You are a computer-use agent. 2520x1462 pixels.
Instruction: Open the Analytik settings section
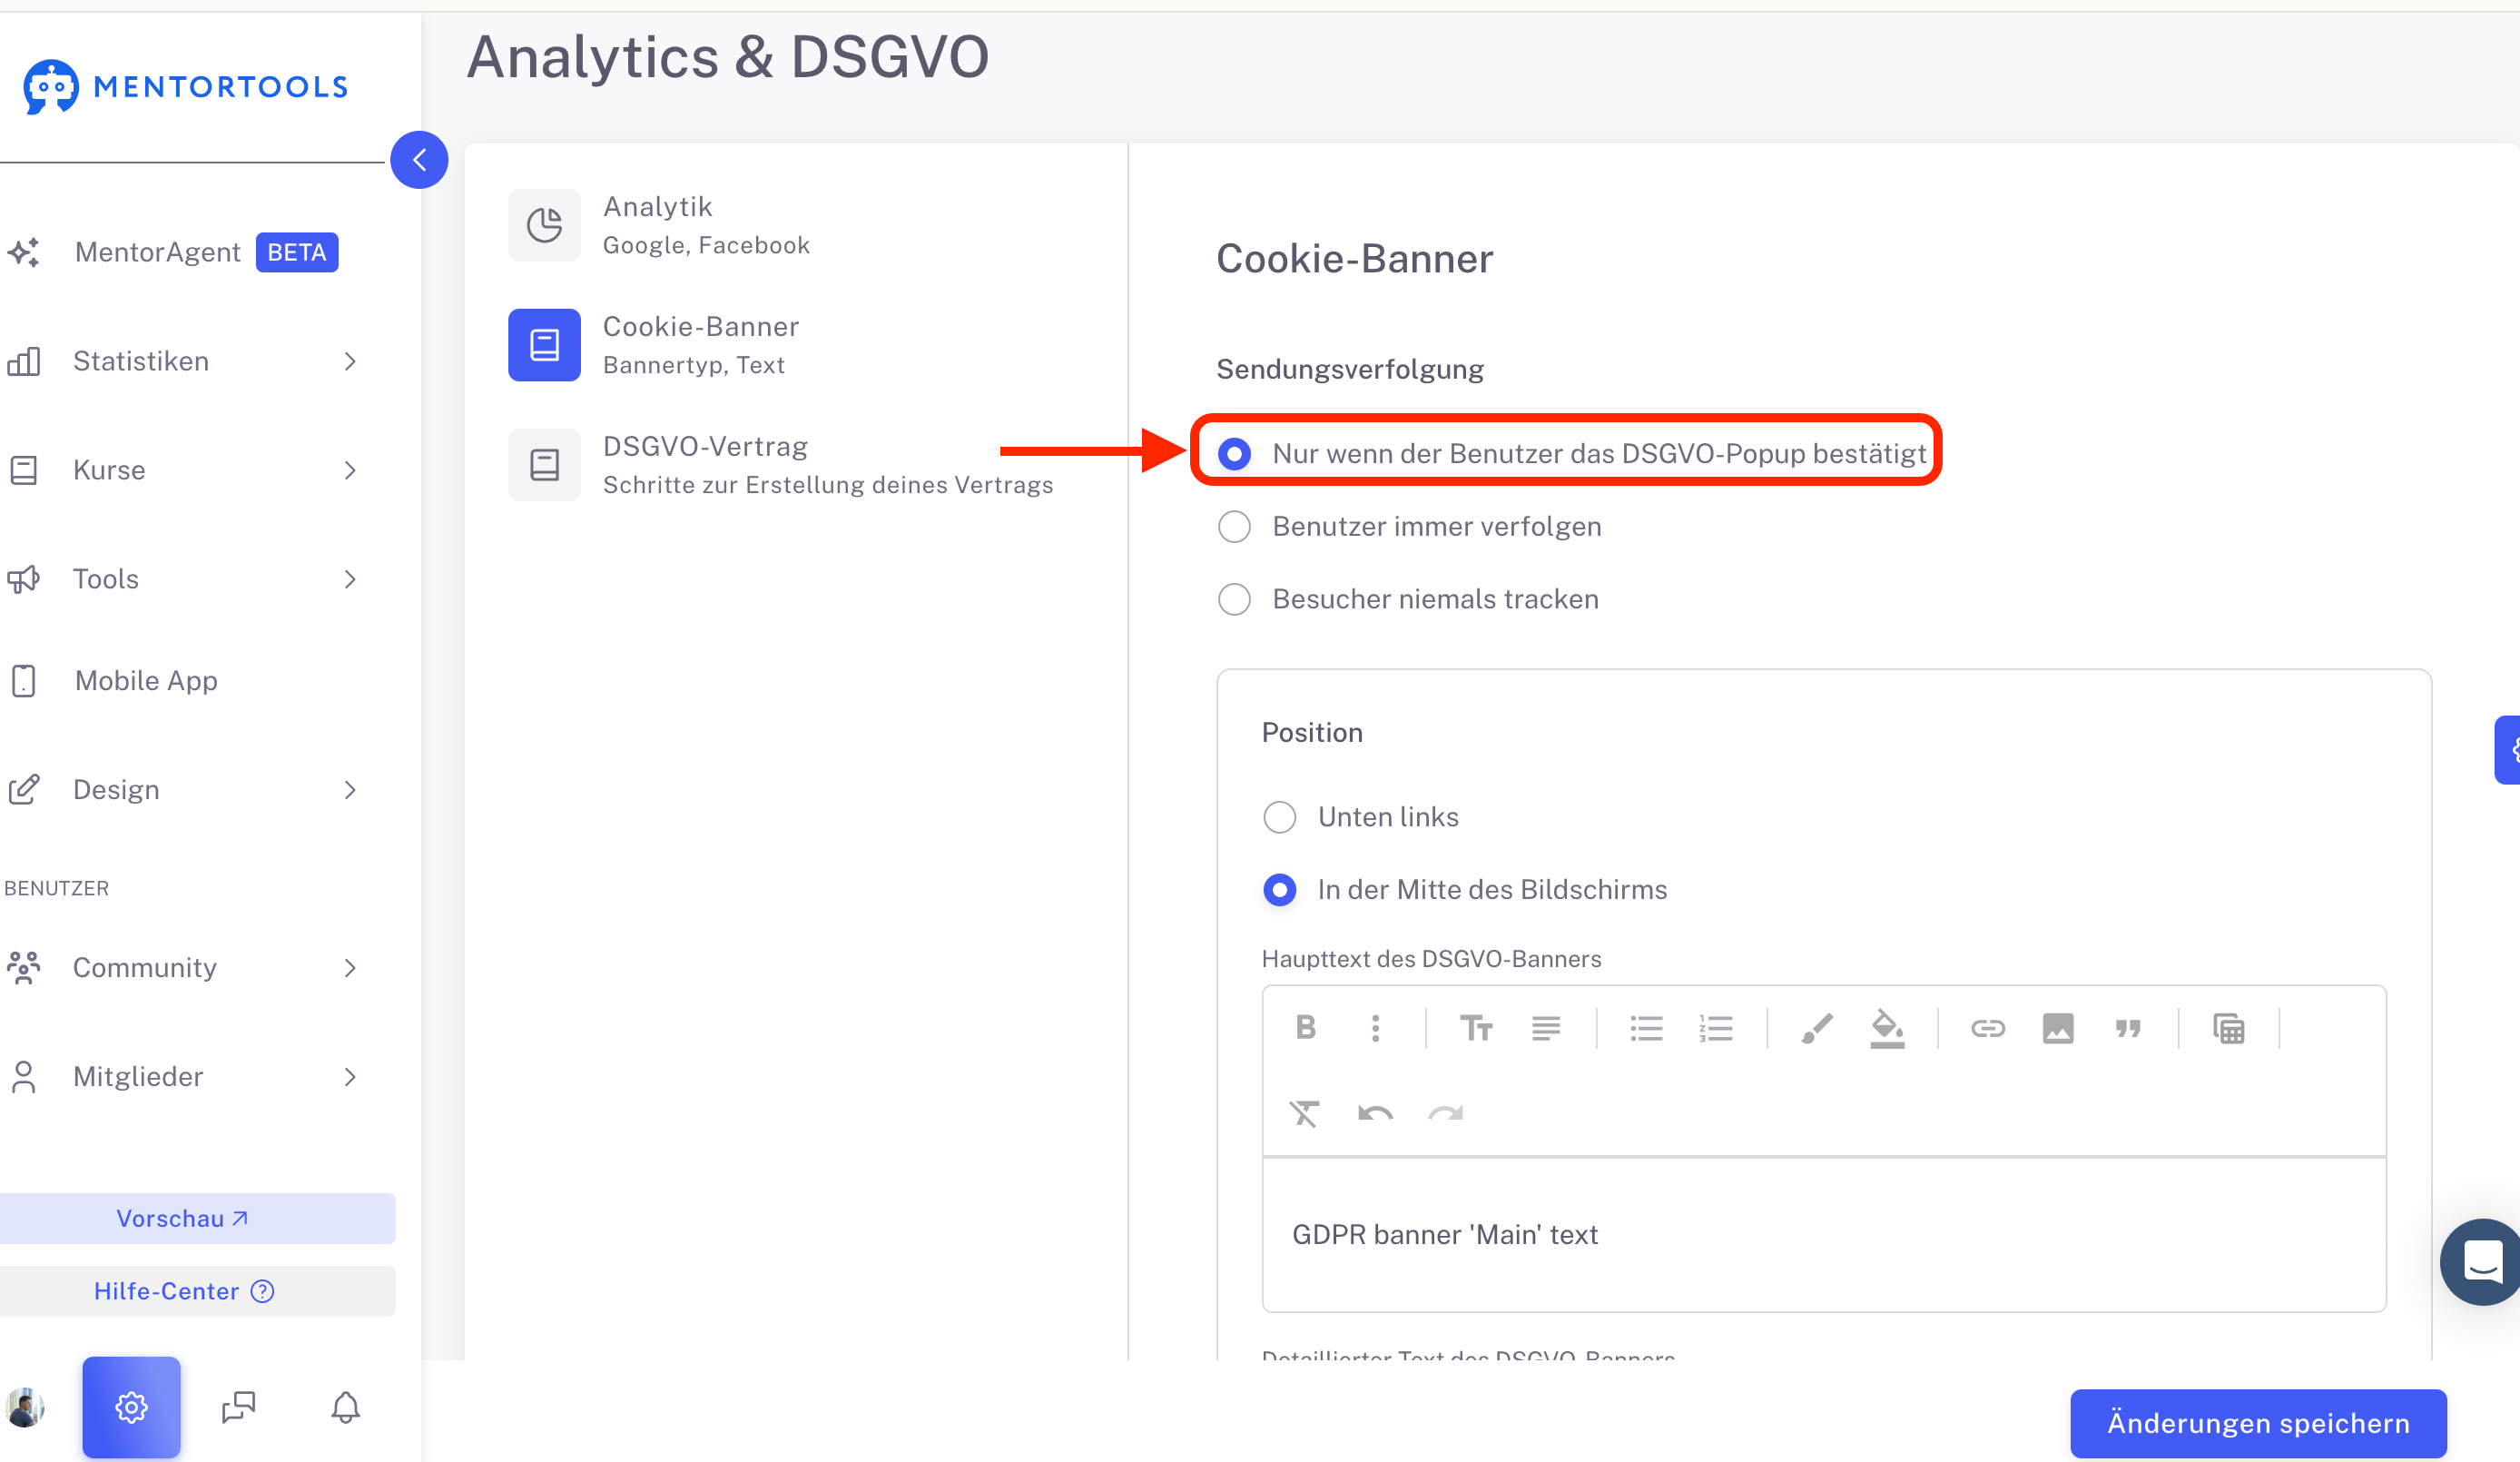[x=780, y=225]
